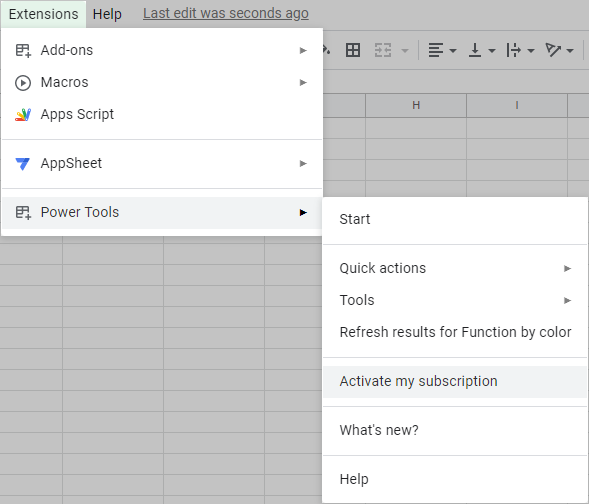Click the Text rotation icon
589x504 pixels.
tap(553, 50)
